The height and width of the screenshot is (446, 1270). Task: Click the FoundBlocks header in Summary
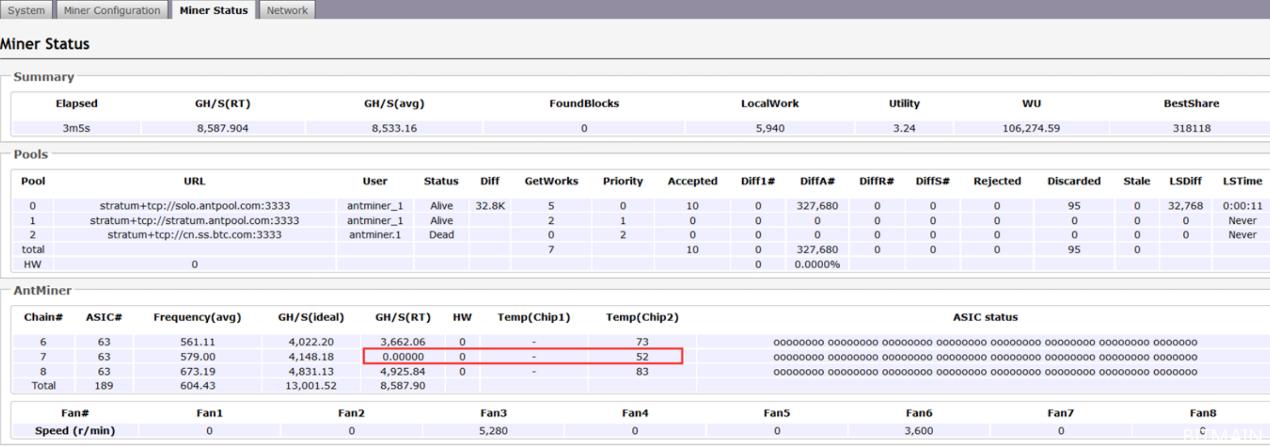pos(584,103)
